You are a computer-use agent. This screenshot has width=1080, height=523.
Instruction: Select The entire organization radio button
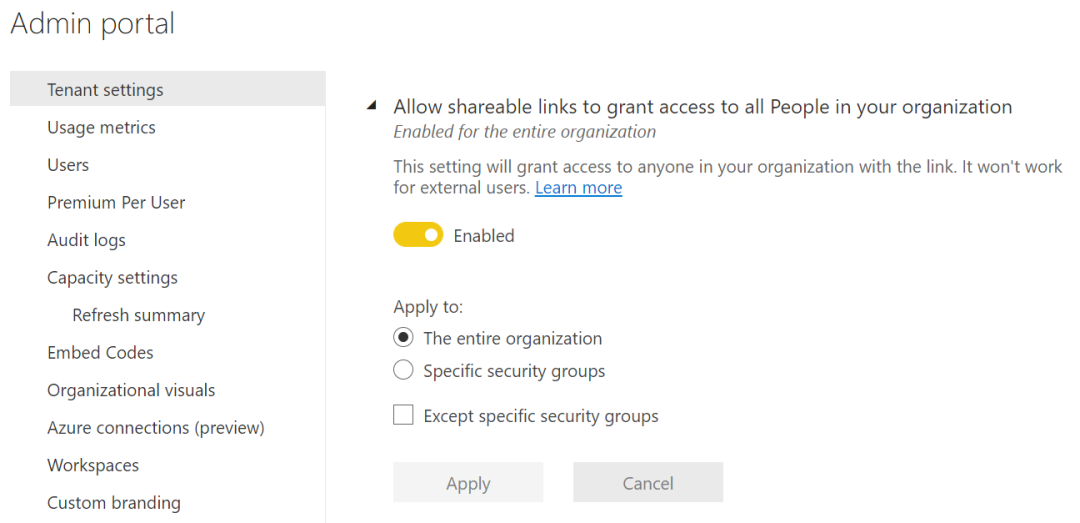tap(403, 338)
